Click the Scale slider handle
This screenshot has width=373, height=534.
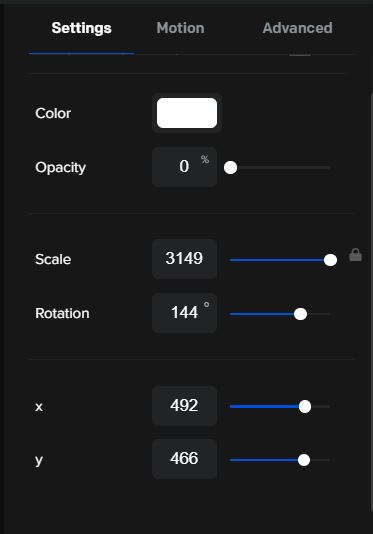coord(330,260)
